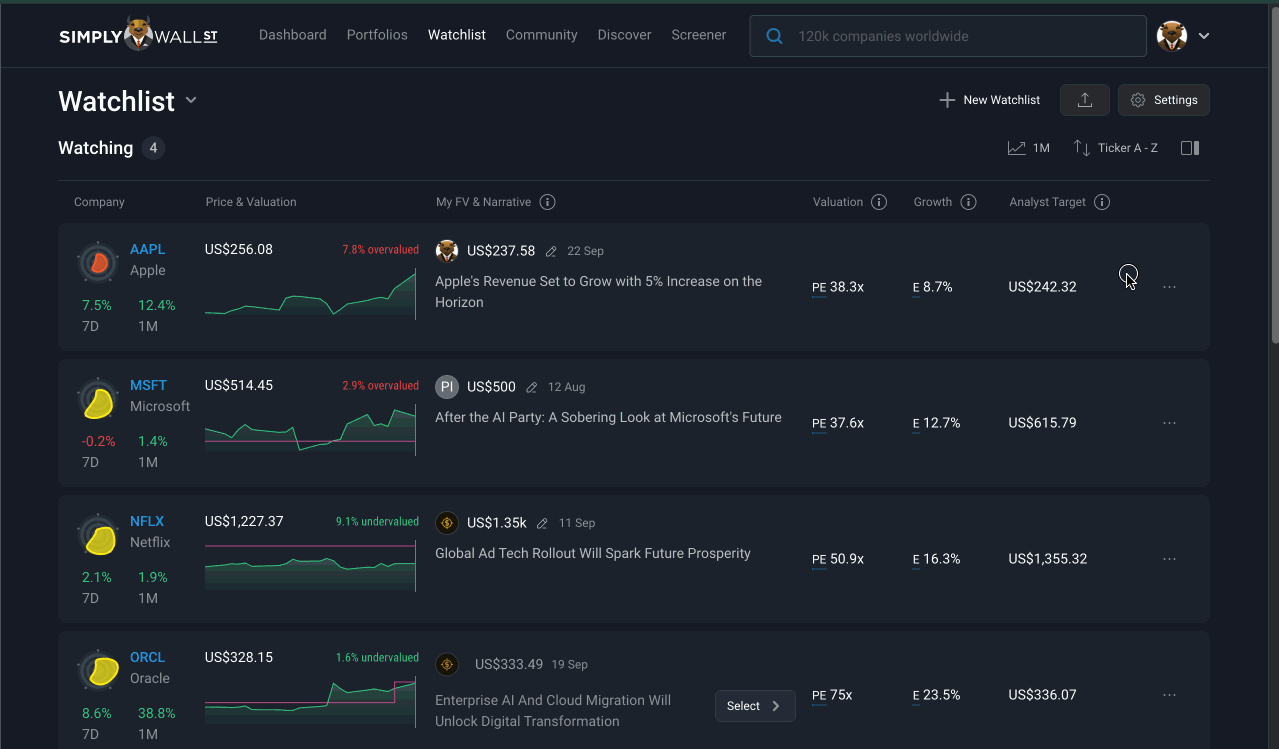This screenshot has height=749, width=1279.
Task: Click the Select button on Oracle narrative
Action: pyautogui.click(x=755, y=706)
